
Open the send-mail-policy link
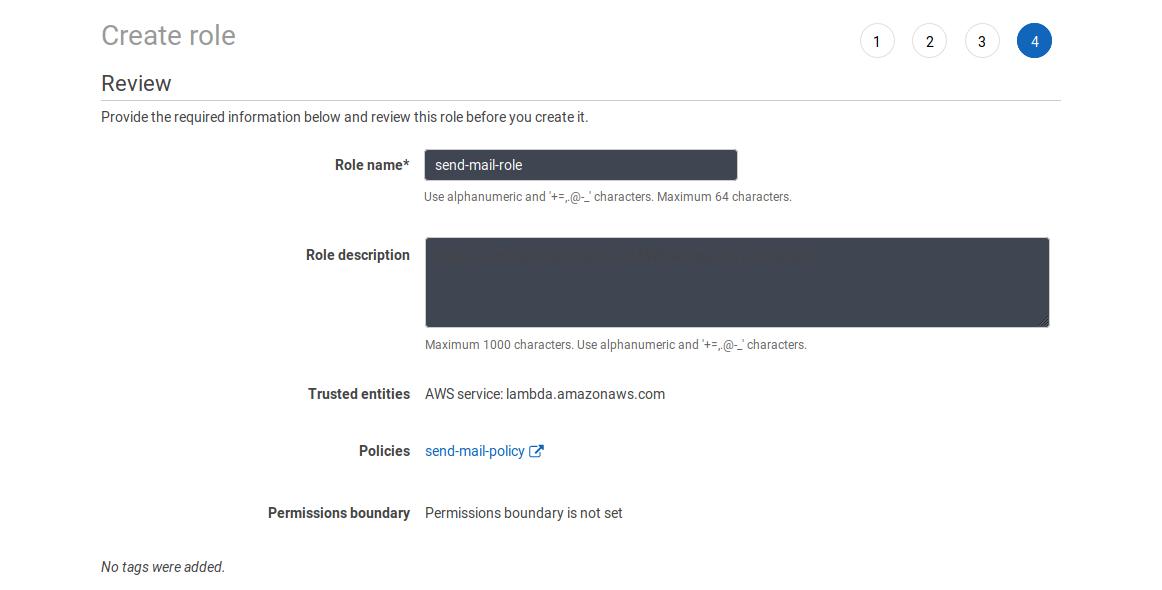(x=474, y=451)
